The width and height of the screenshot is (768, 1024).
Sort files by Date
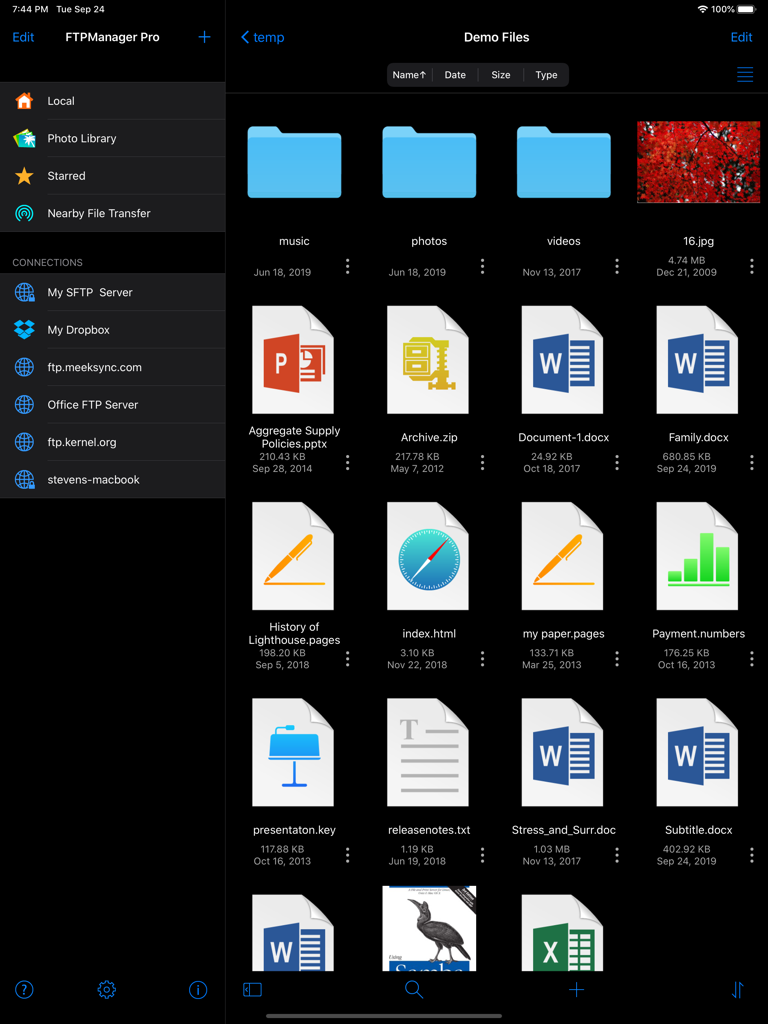click(x=455, y=75)
